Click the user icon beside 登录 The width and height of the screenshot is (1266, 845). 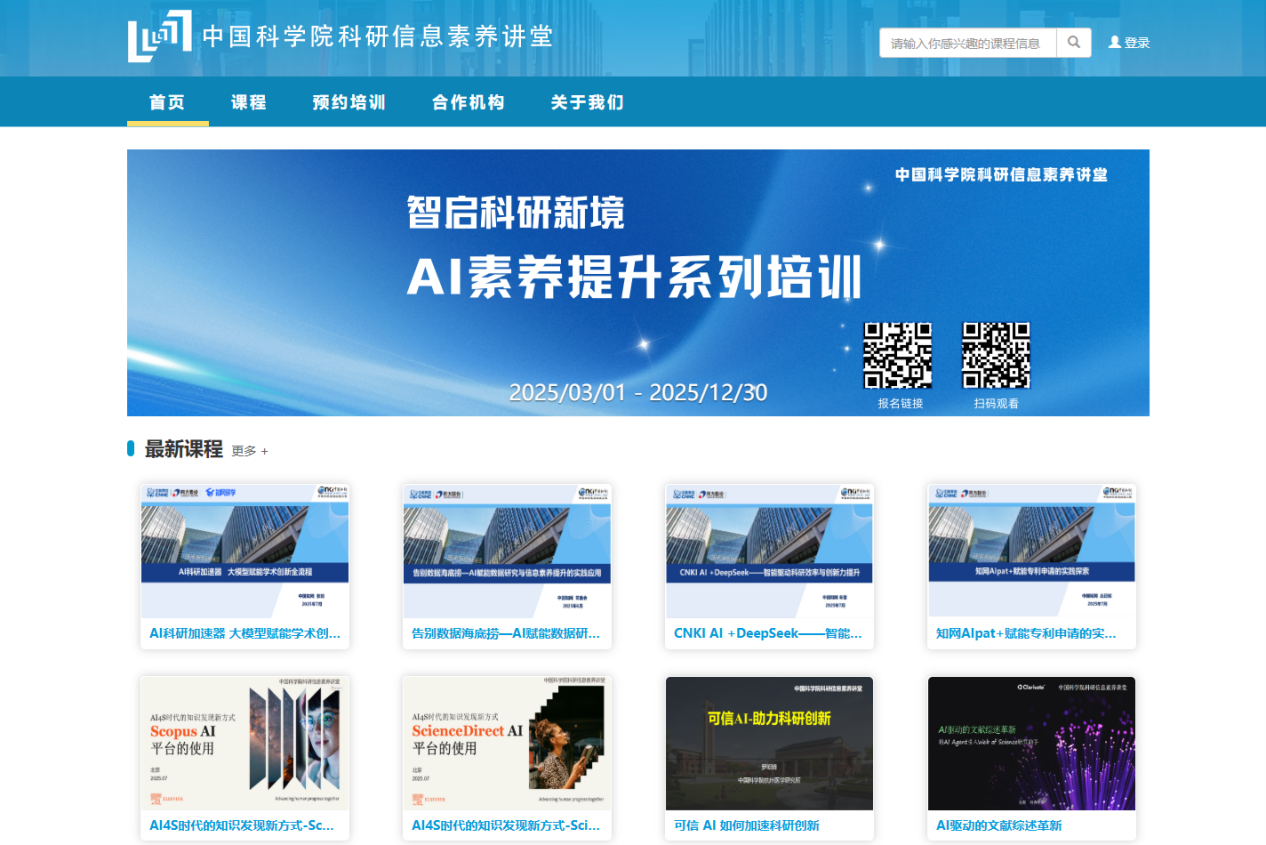click(x=1114, y=43)
